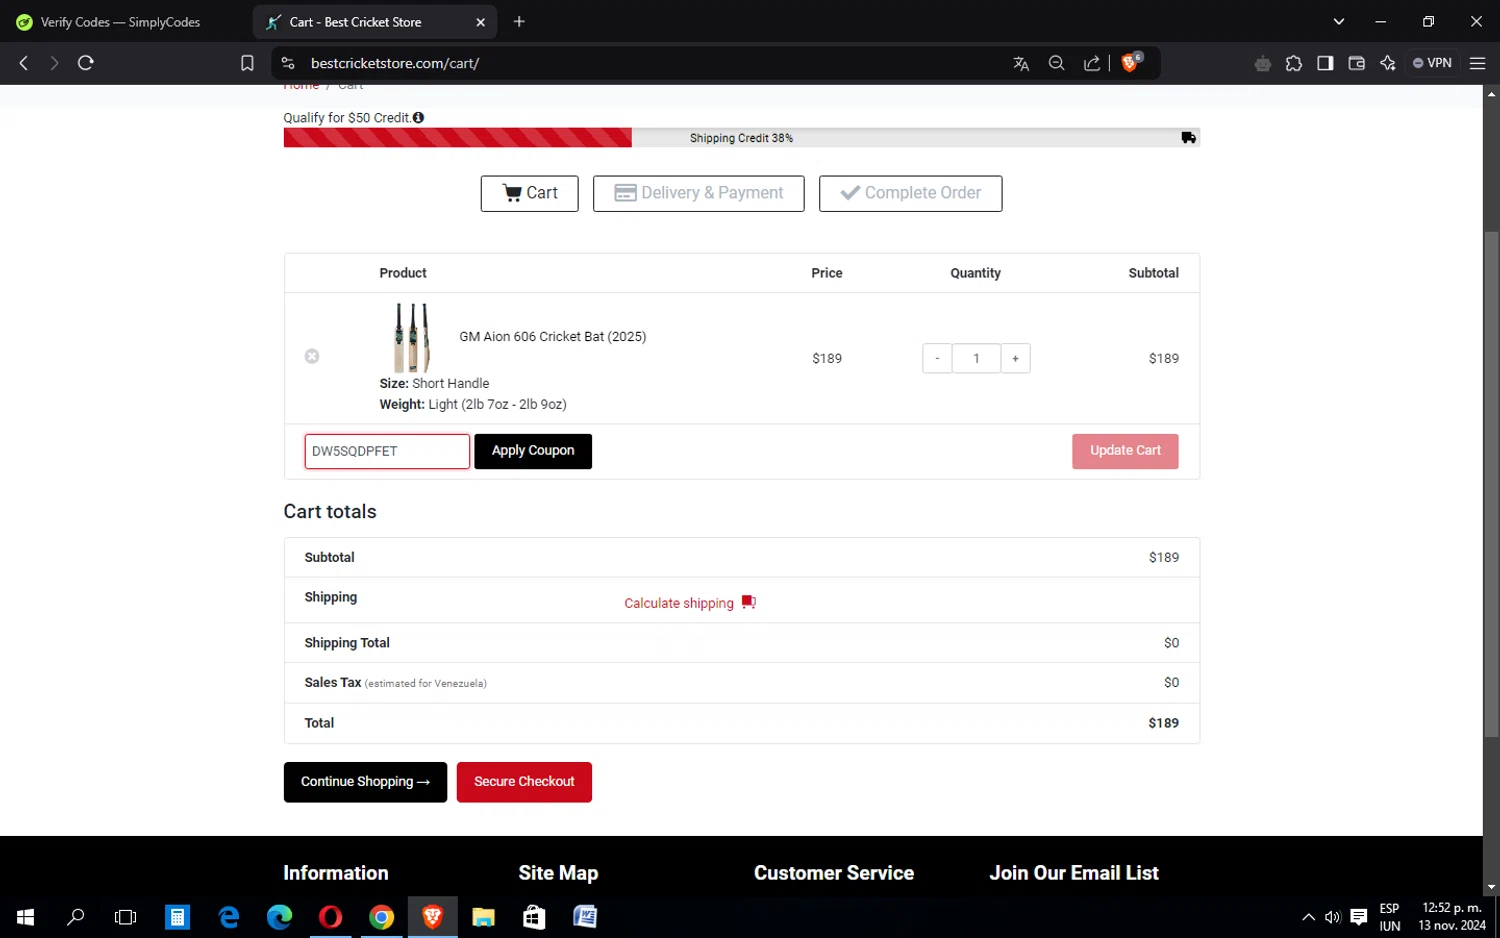This screenshot has width=1500, height=938.
Task: Open File Explorer from taskbar
Action: (x=483, y=917)
